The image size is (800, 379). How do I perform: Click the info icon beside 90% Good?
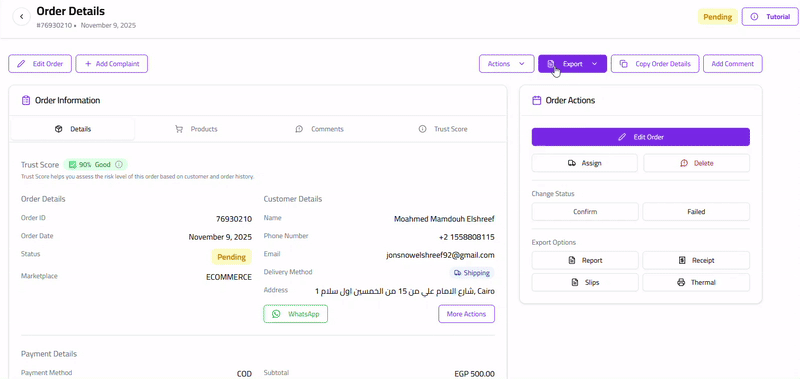click(x=119, y=165)
